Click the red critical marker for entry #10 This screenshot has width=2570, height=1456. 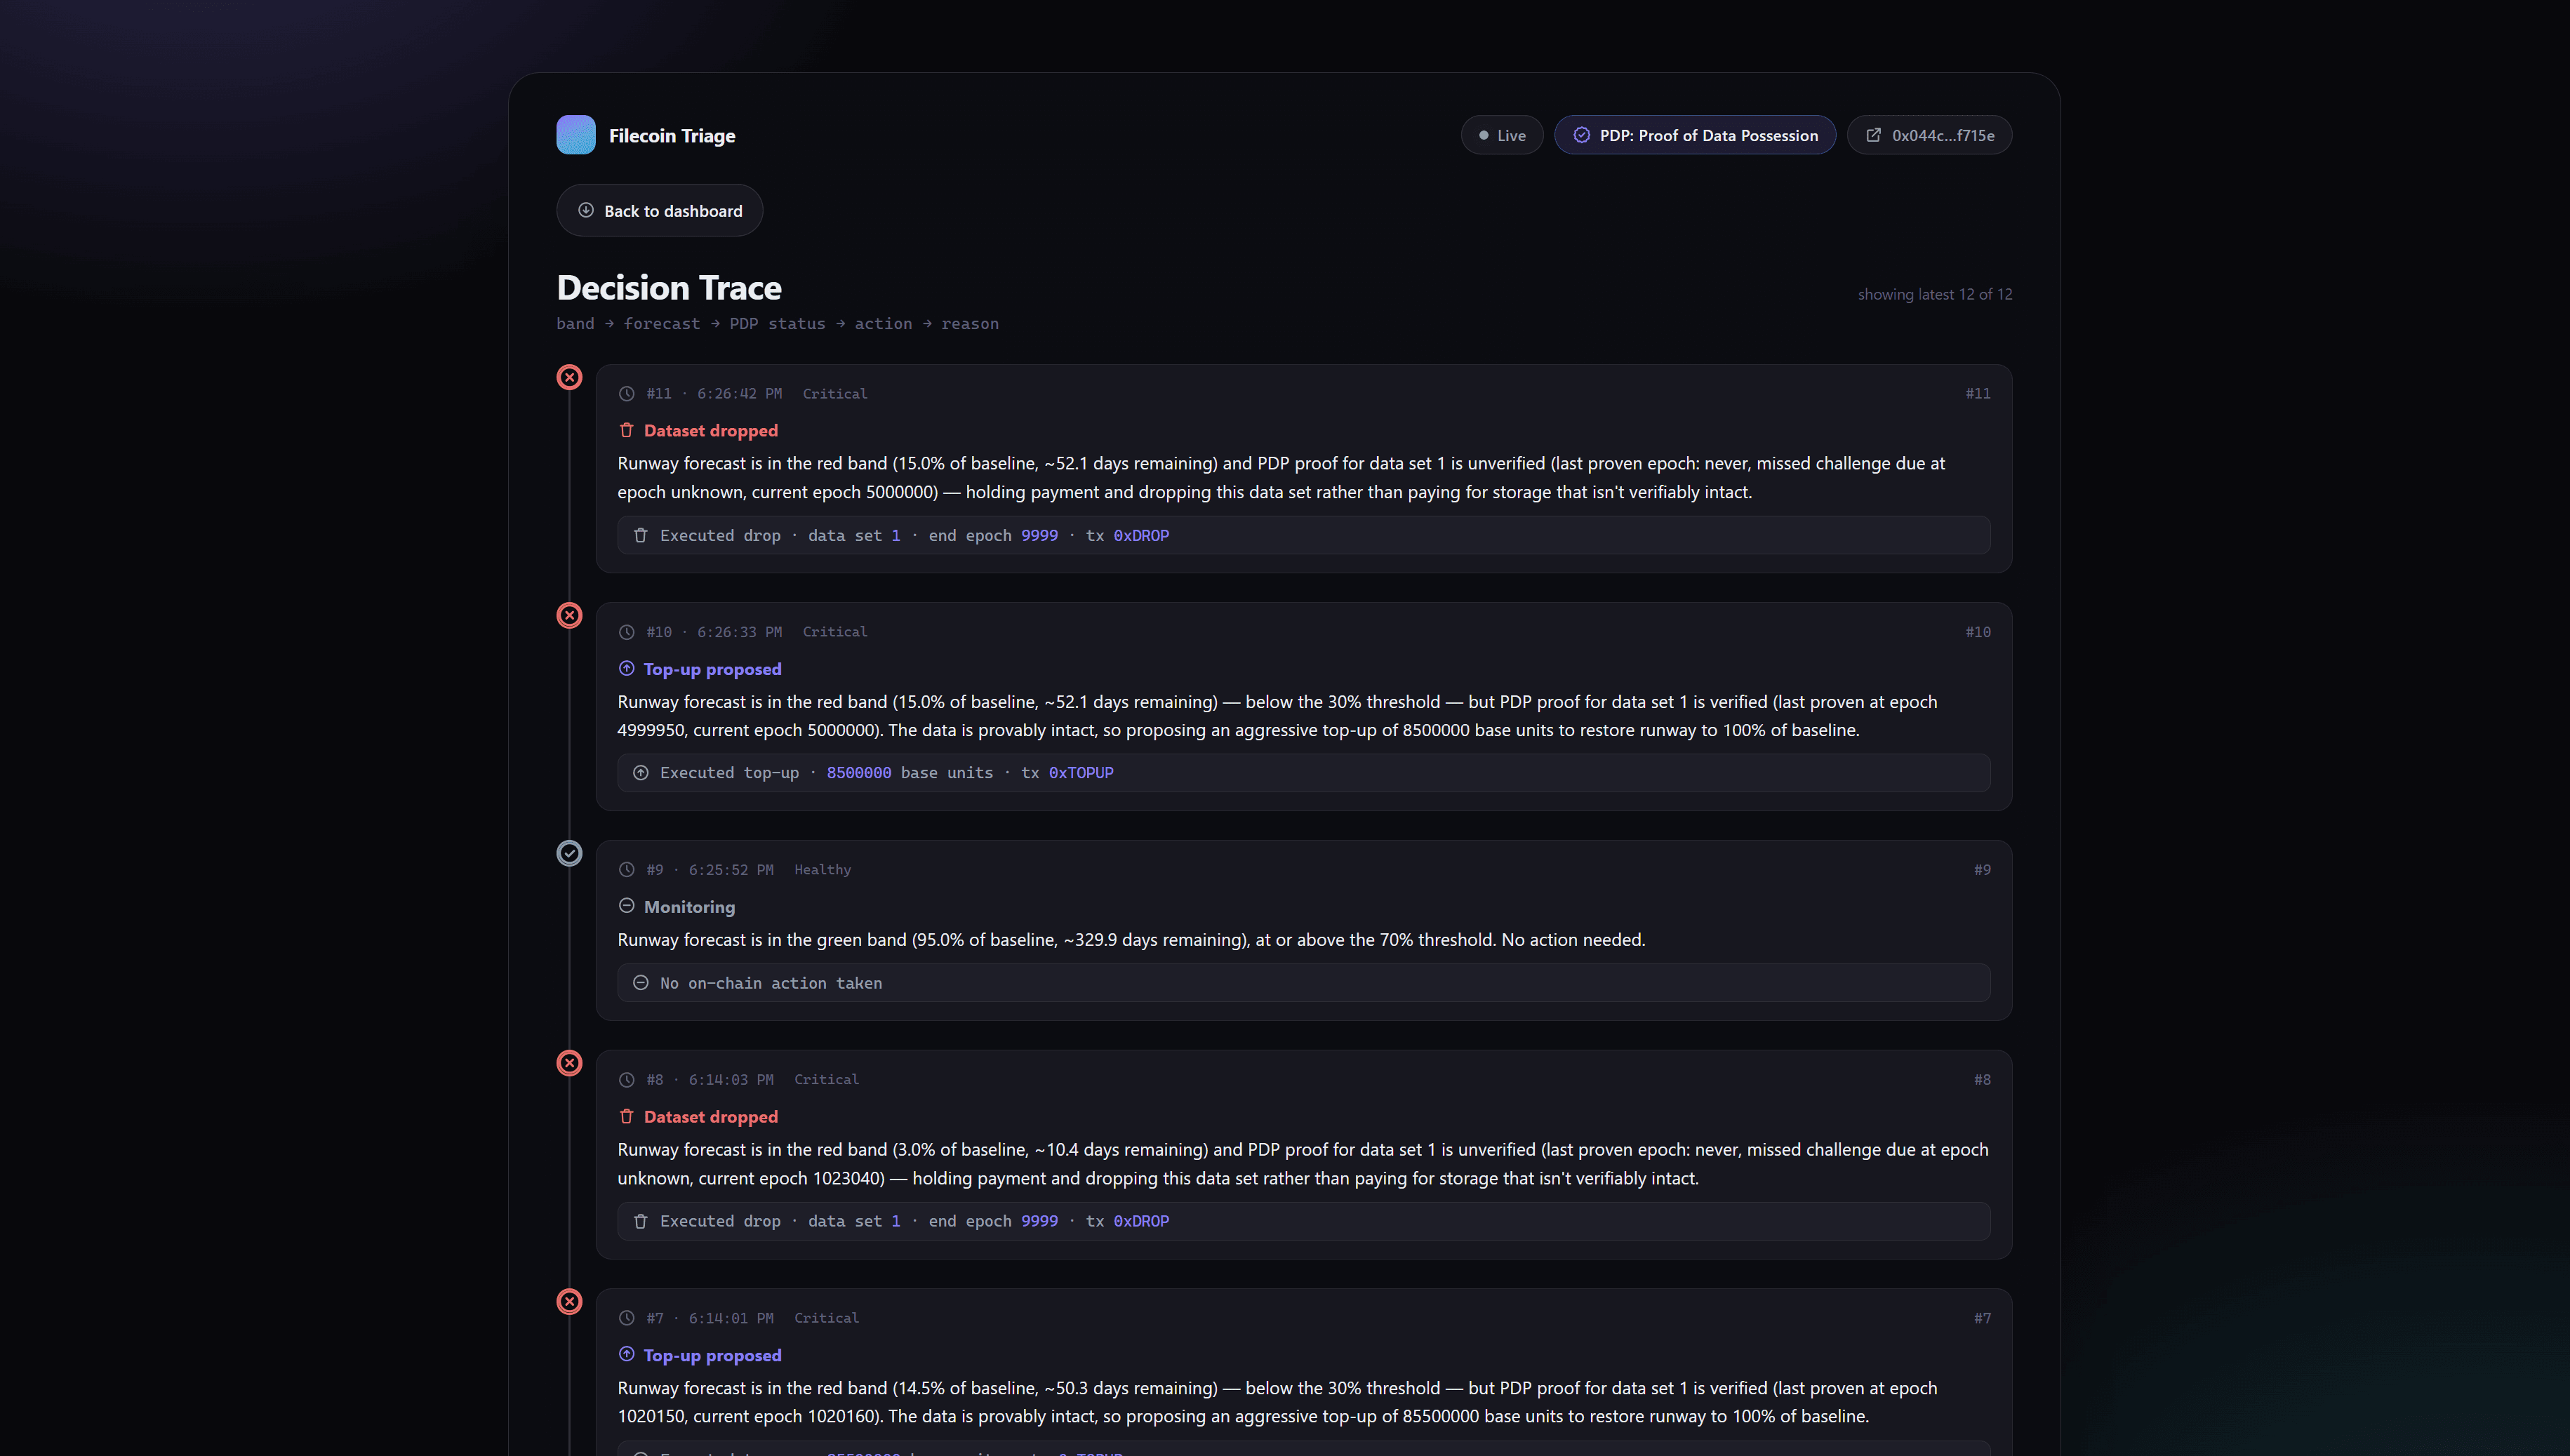click(x=569, y=615)
